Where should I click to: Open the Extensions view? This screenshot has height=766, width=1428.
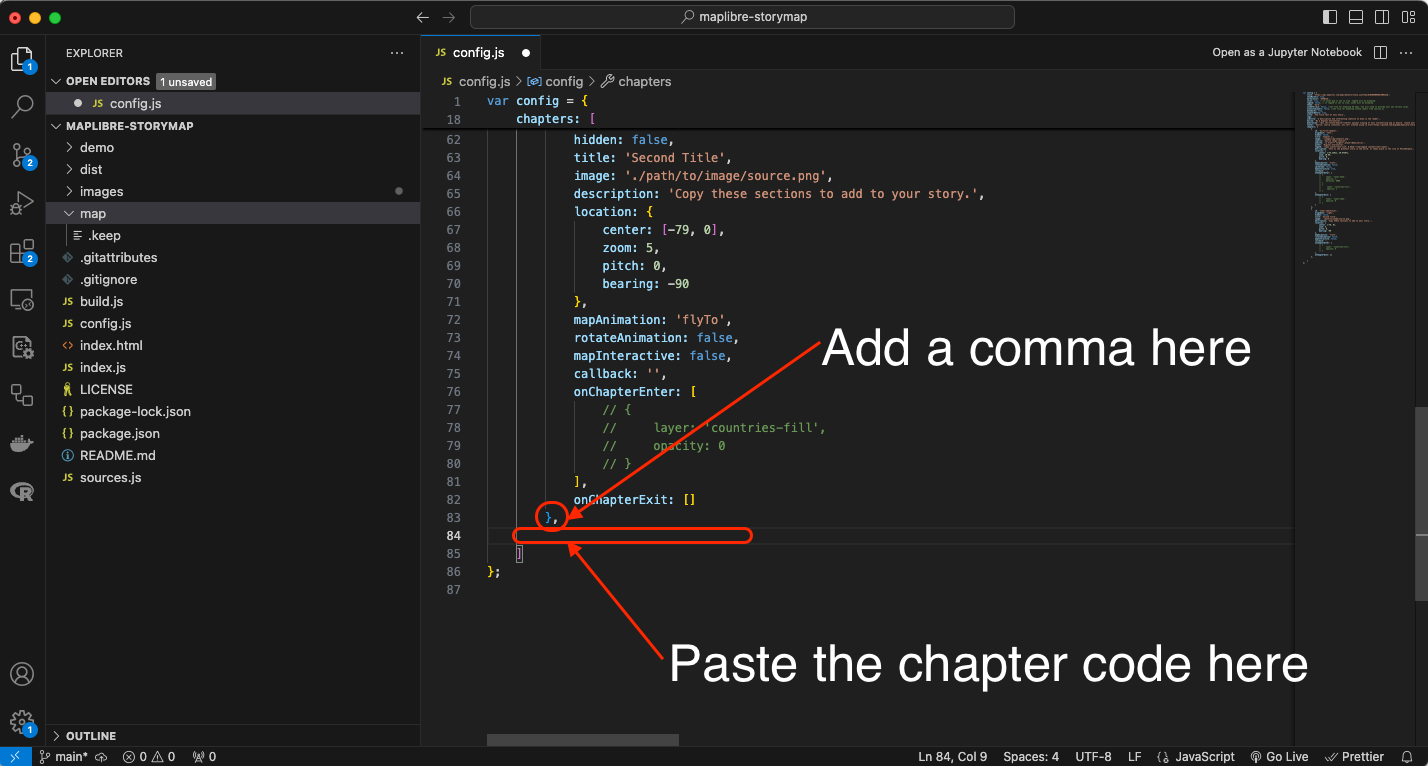point(22,252)
